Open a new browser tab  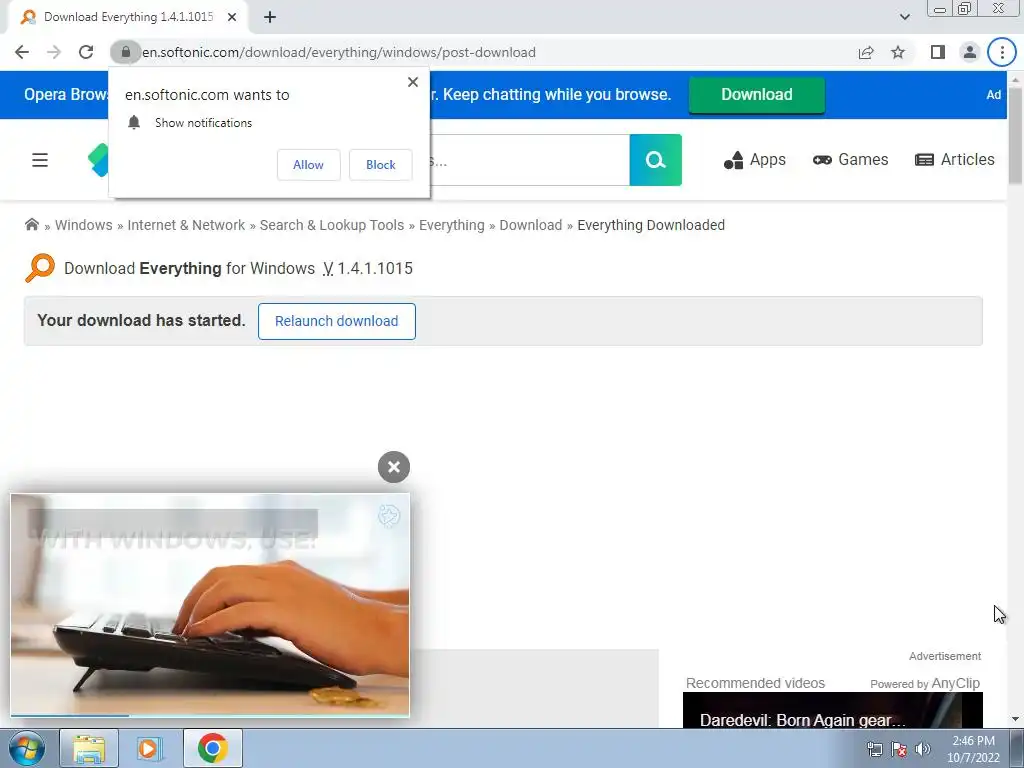click(270, 17)
